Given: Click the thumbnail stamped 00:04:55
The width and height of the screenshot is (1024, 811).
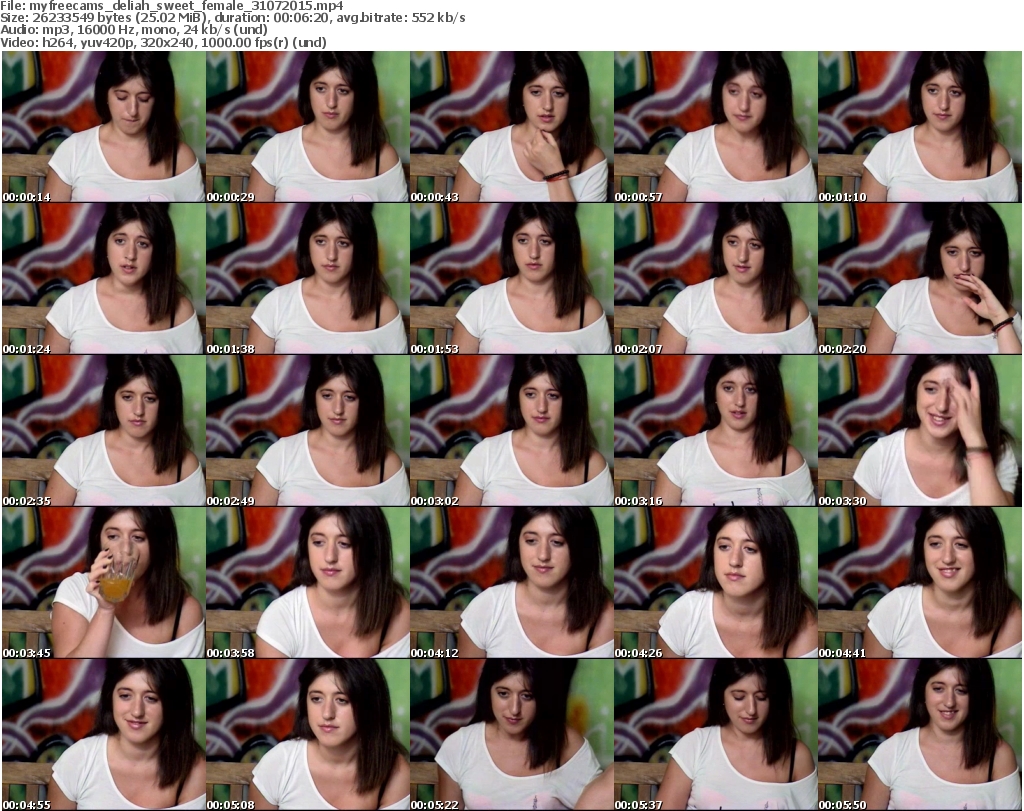Looking at the screenshot, I should [x=104, y=735].
